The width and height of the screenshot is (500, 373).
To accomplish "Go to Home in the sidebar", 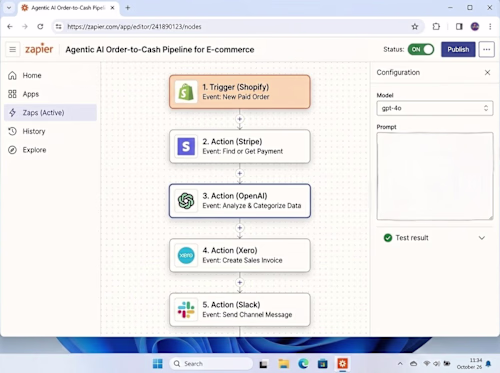I will tap(50, 76).
